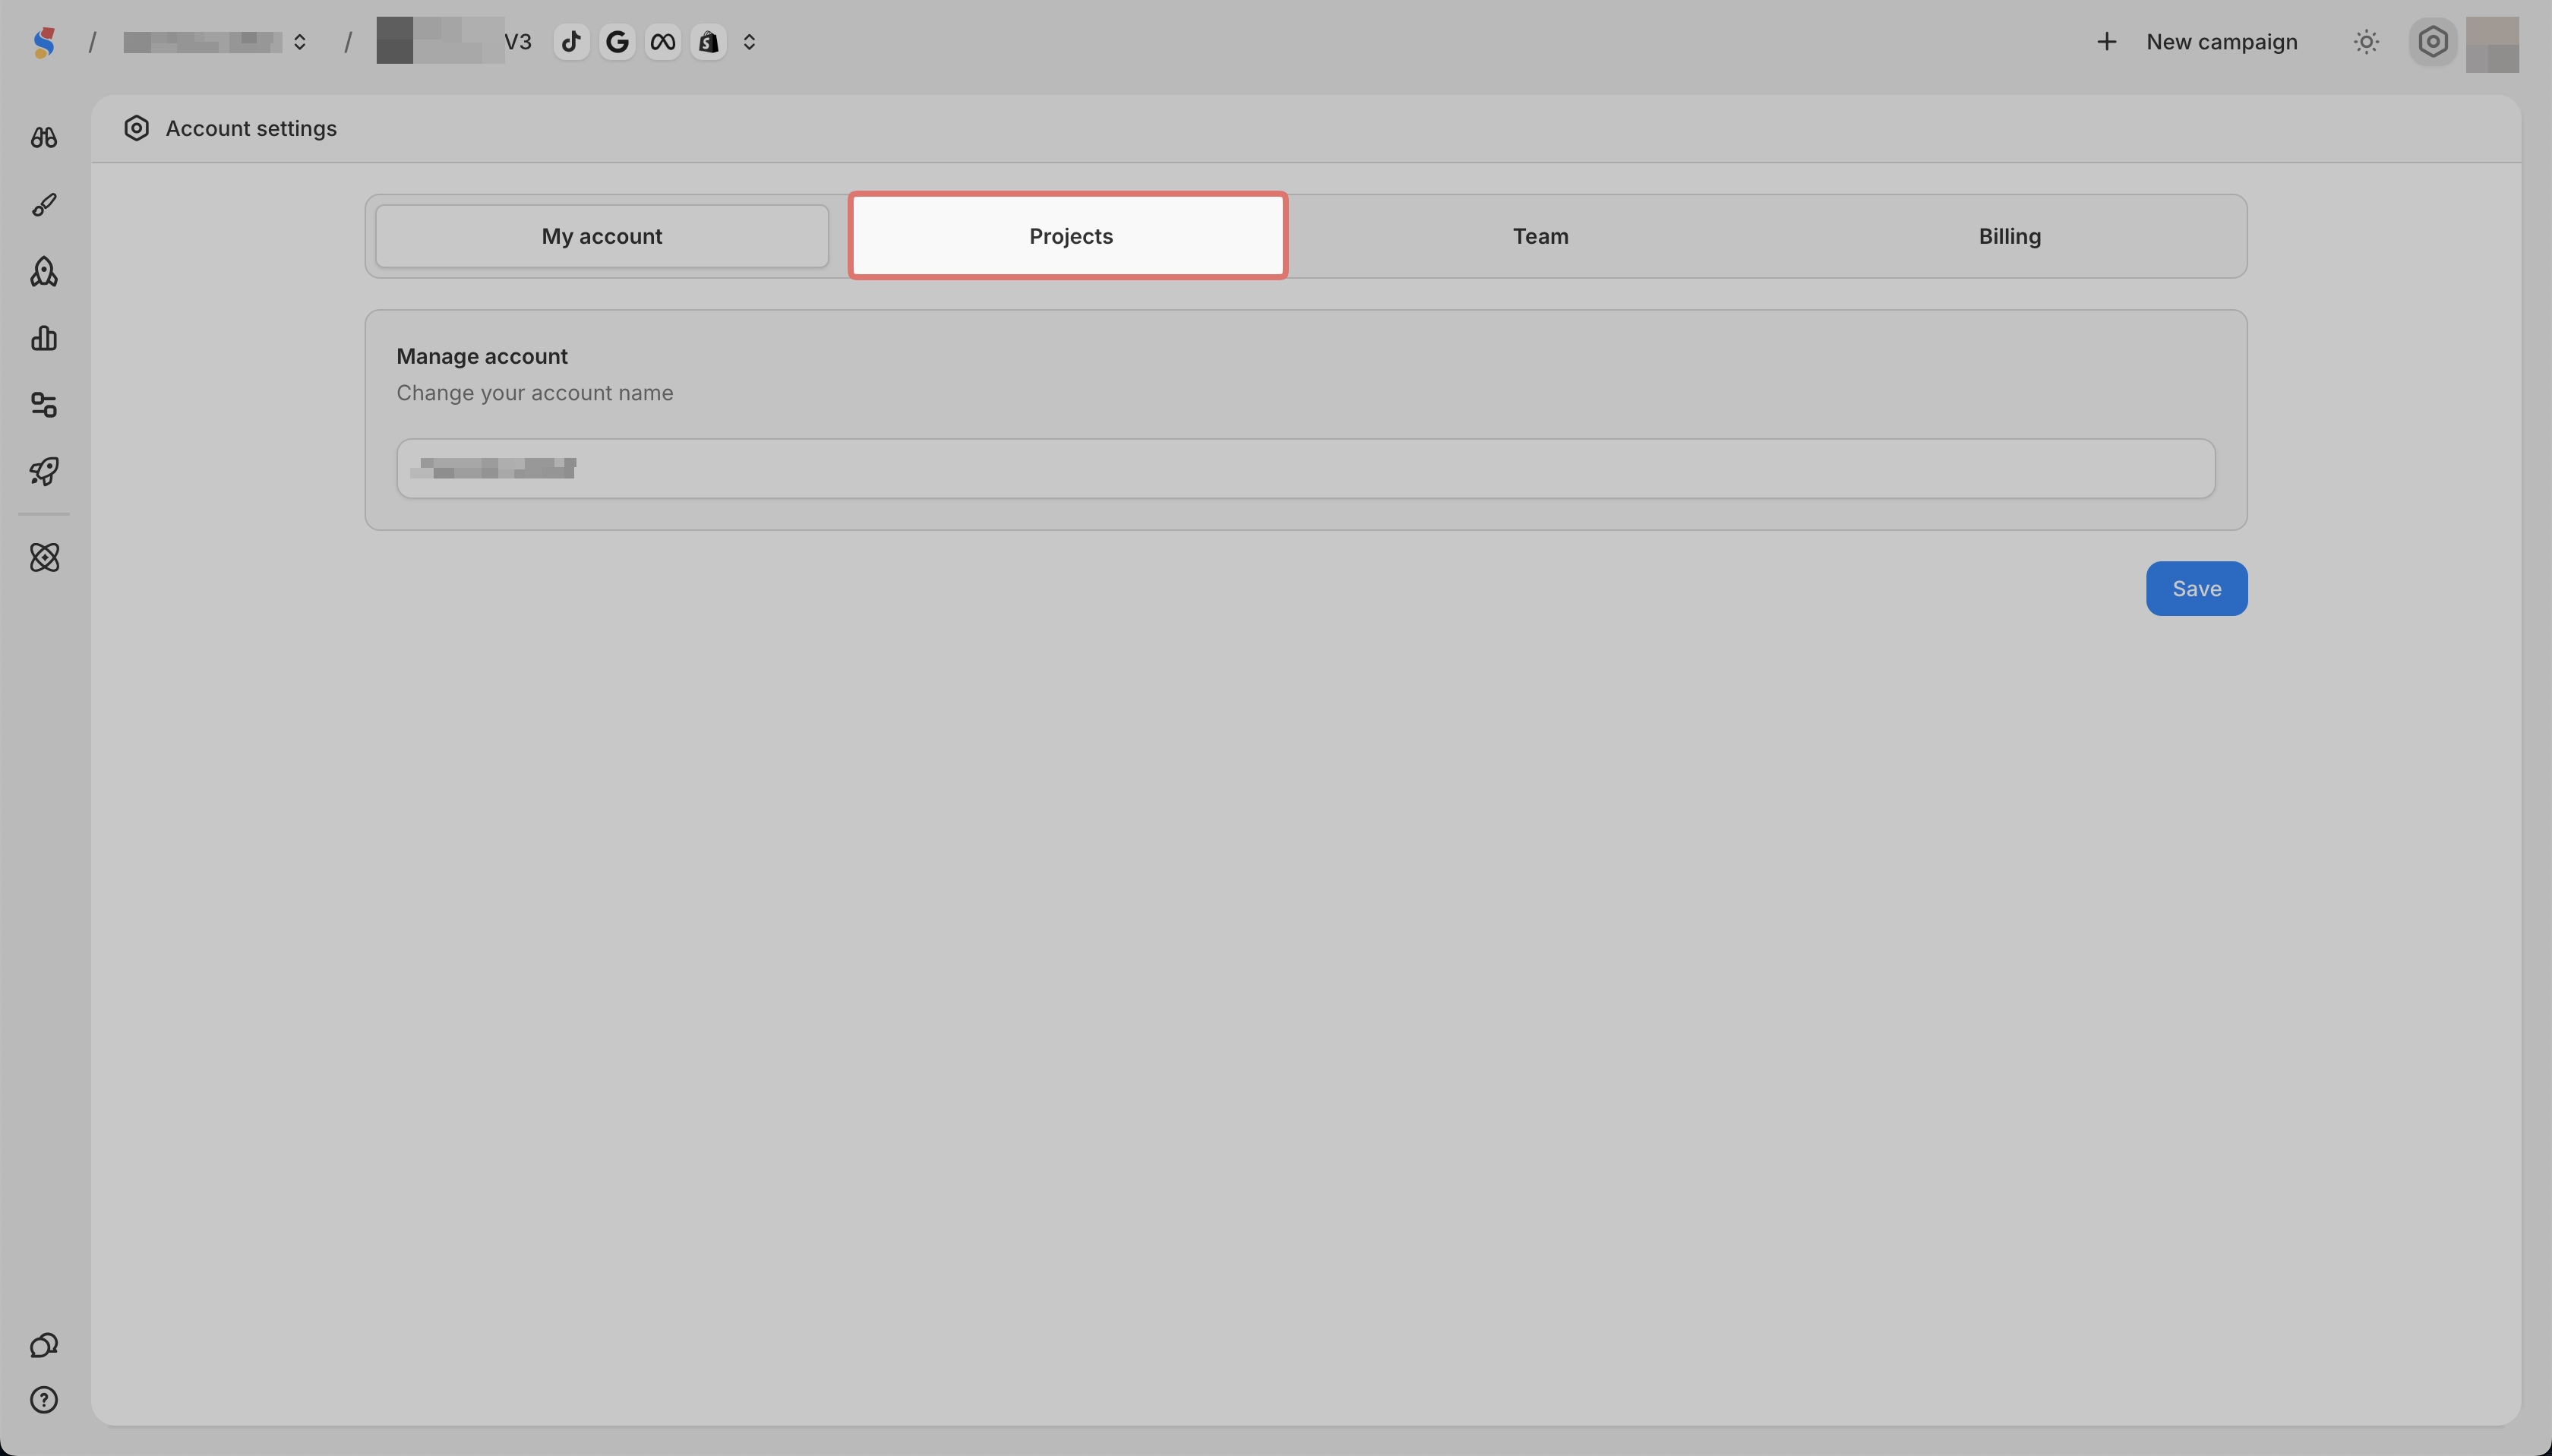This screenshot has width=2552, height=1456.
Task: Switch to the My account tab
Action: point(602,236)
